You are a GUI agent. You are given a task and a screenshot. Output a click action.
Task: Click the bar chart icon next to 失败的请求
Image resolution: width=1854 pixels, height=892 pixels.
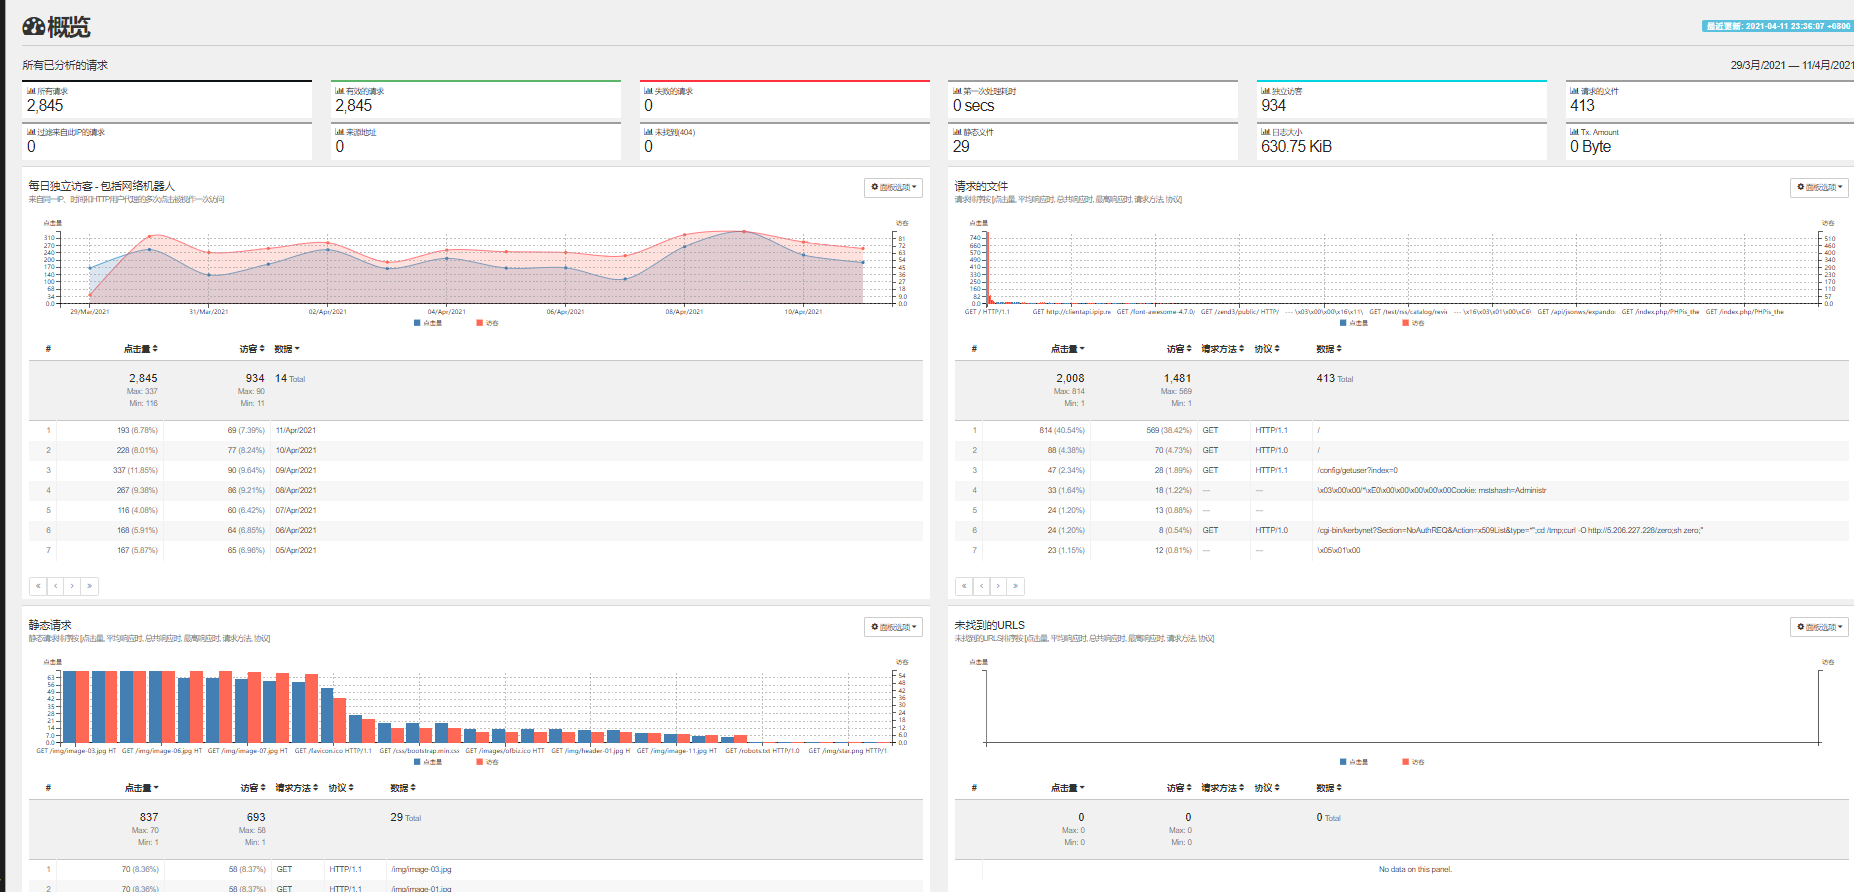point(648,91)
